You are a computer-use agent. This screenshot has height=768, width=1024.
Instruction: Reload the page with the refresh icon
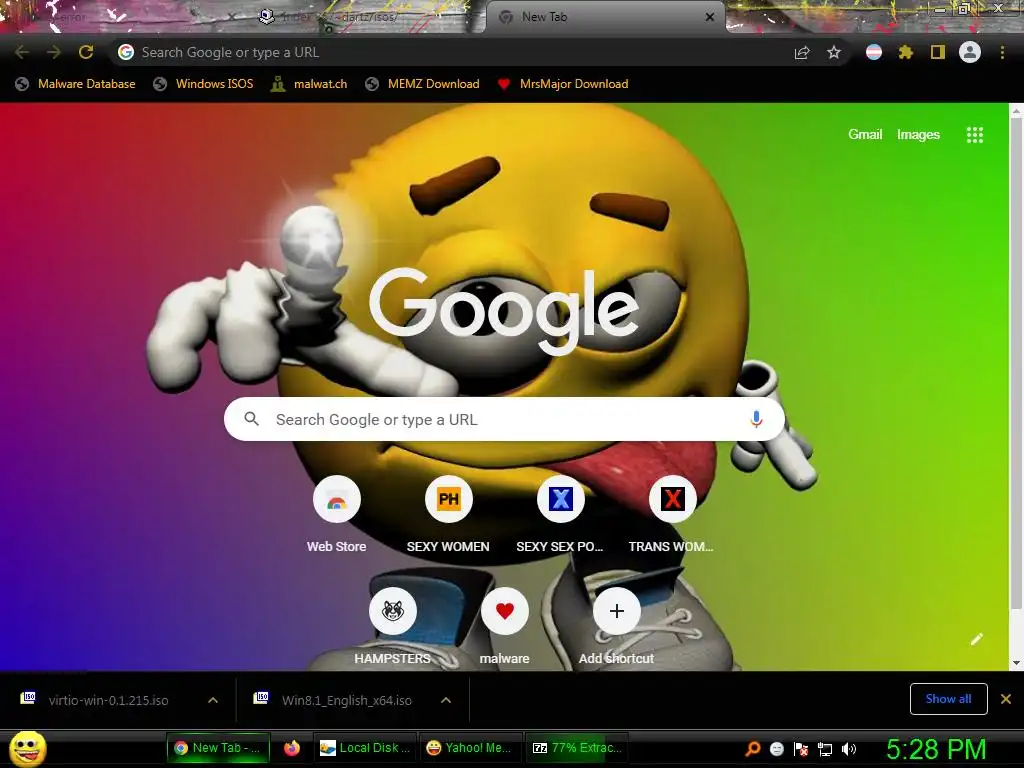click(x=86, y=52)
